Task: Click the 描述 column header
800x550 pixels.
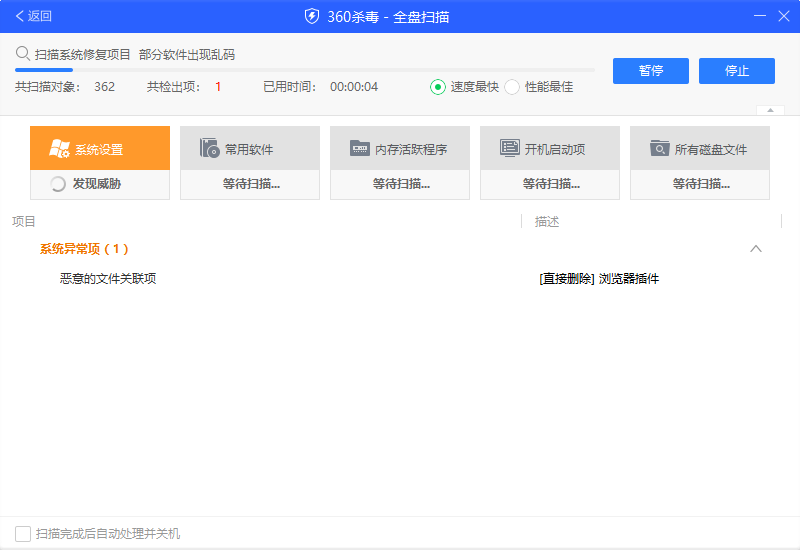Action: tap(547, 221)
